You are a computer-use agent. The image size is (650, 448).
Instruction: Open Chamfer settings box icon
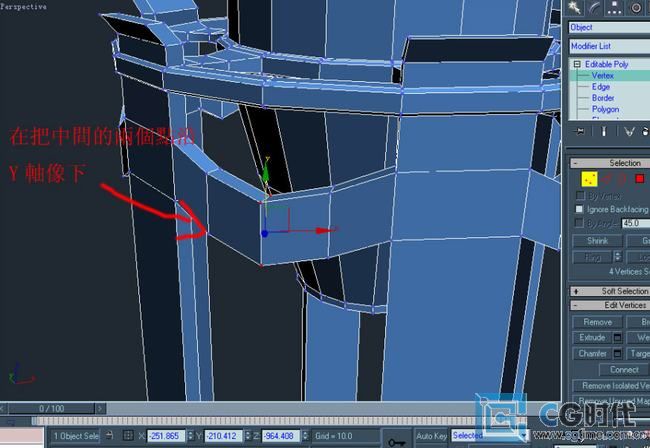618,354
